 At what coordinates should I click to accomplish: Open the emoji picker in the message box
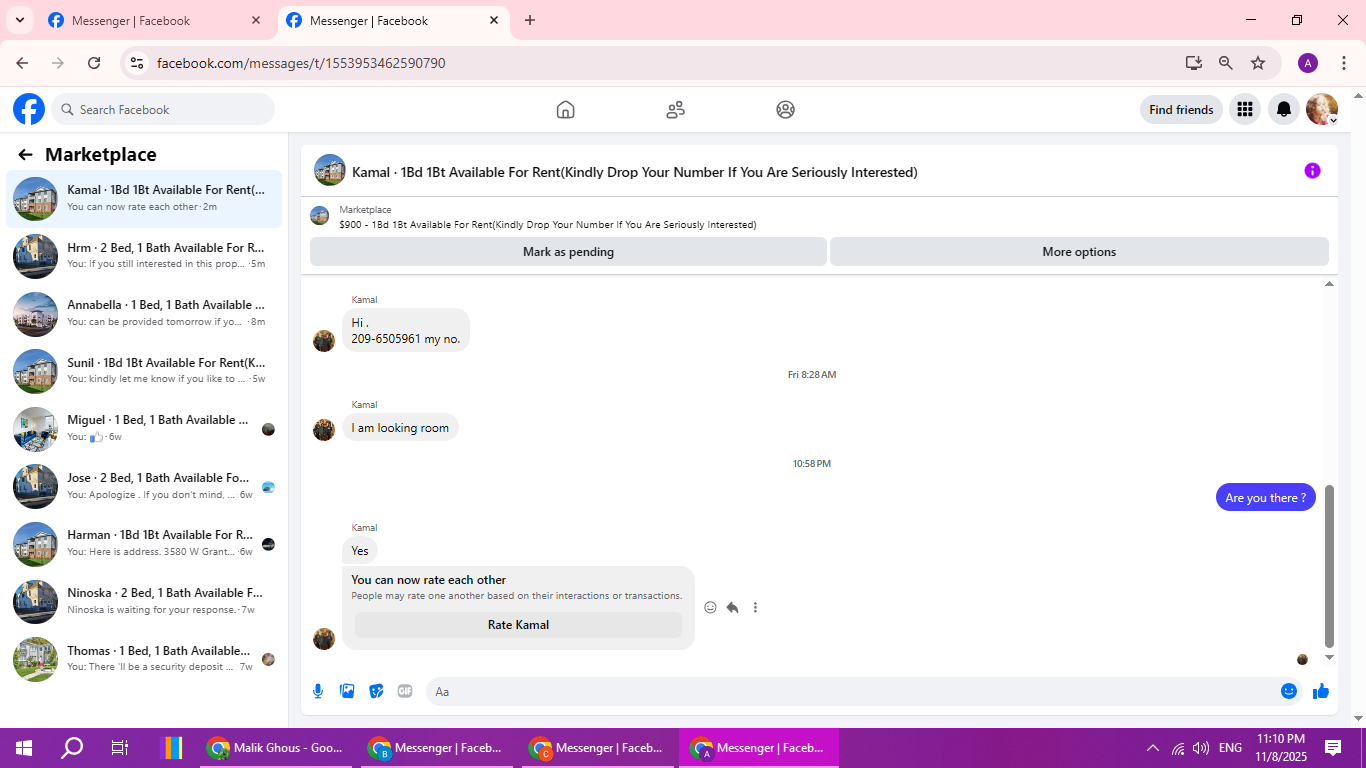click(x=1289, y=691)
